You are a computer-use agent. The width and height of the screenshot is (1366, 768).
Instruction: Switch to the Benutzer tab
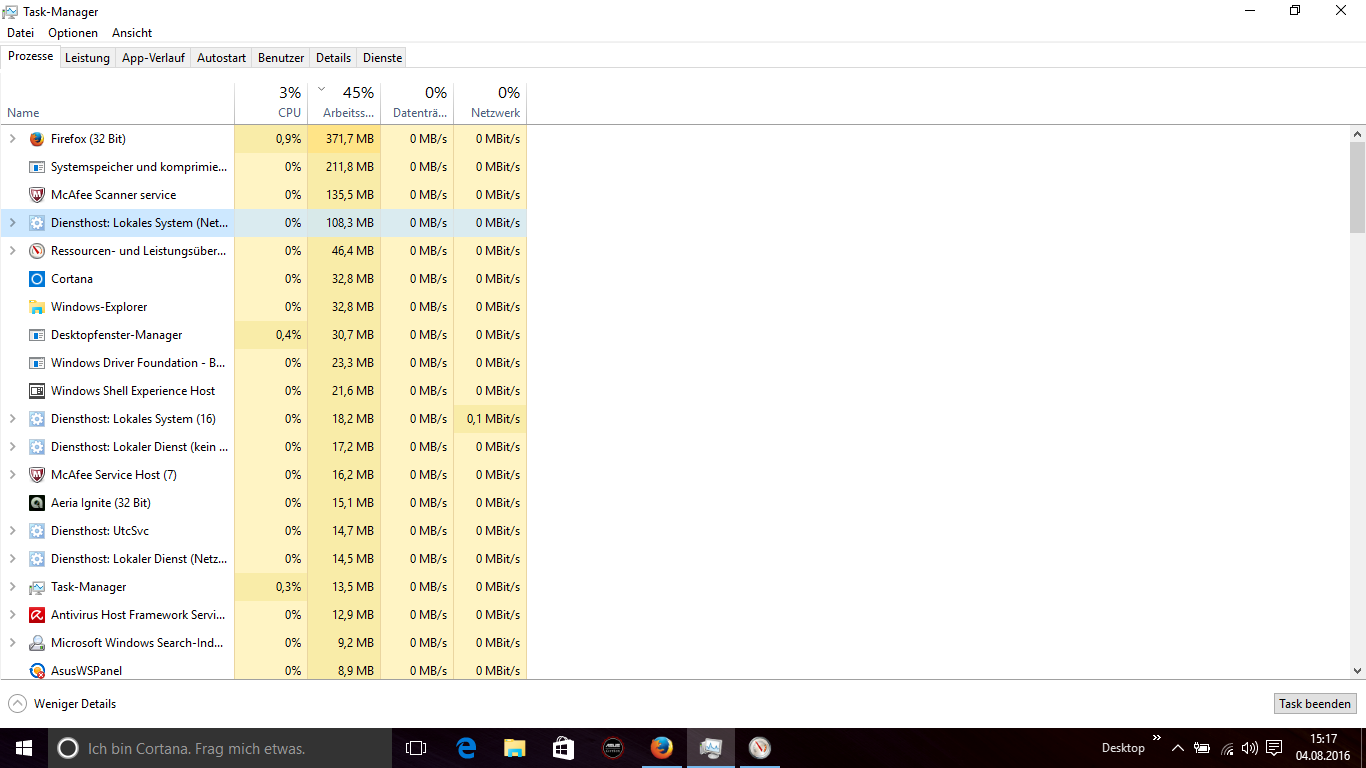click(281, 58)
